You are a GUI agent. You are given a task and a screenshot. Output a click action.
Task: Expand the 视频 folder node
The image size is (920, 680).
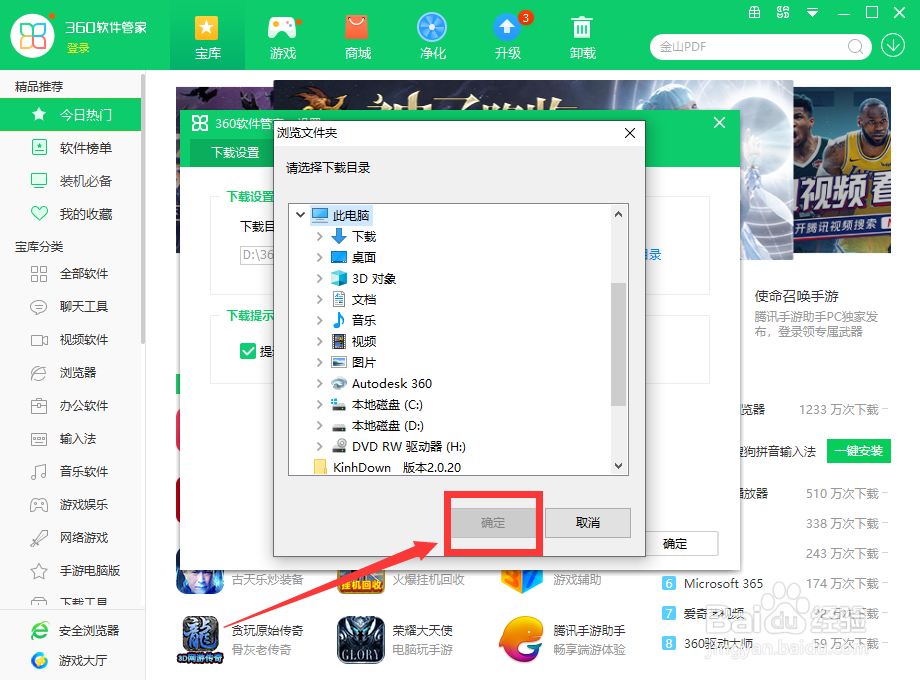tap(319, 341)
